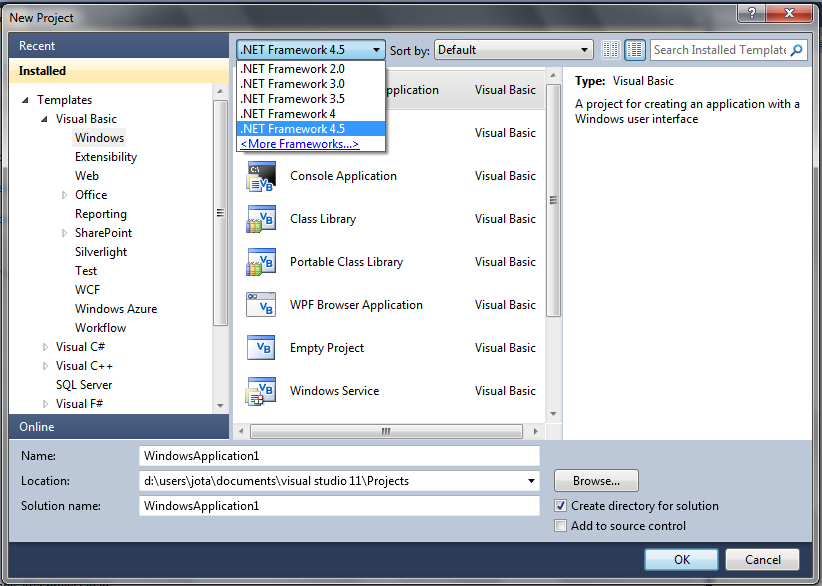The image size is (822, 586).
Task: Click the template list horizontal scrollbar
Action: pyautogui.click(x=386, y=431)
